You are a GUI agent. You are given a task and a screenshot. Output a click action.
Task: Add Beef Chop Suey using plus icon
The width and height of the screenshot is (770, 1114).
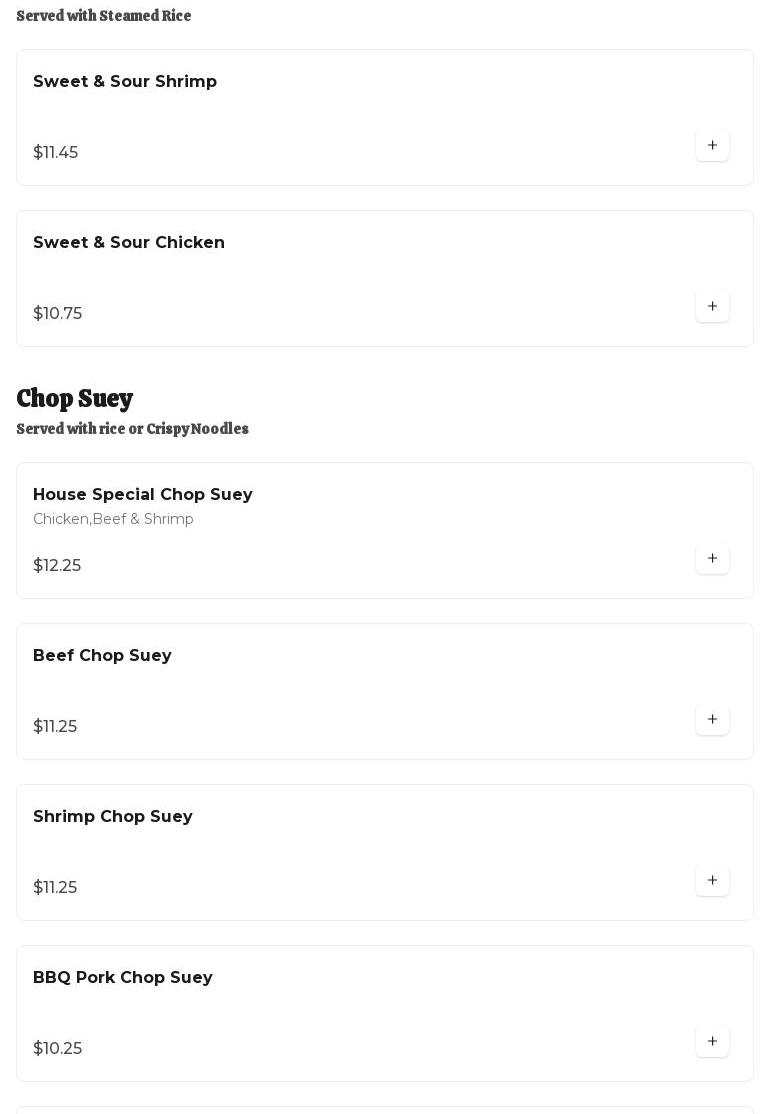pyautogui.click(x=712, y=720)
